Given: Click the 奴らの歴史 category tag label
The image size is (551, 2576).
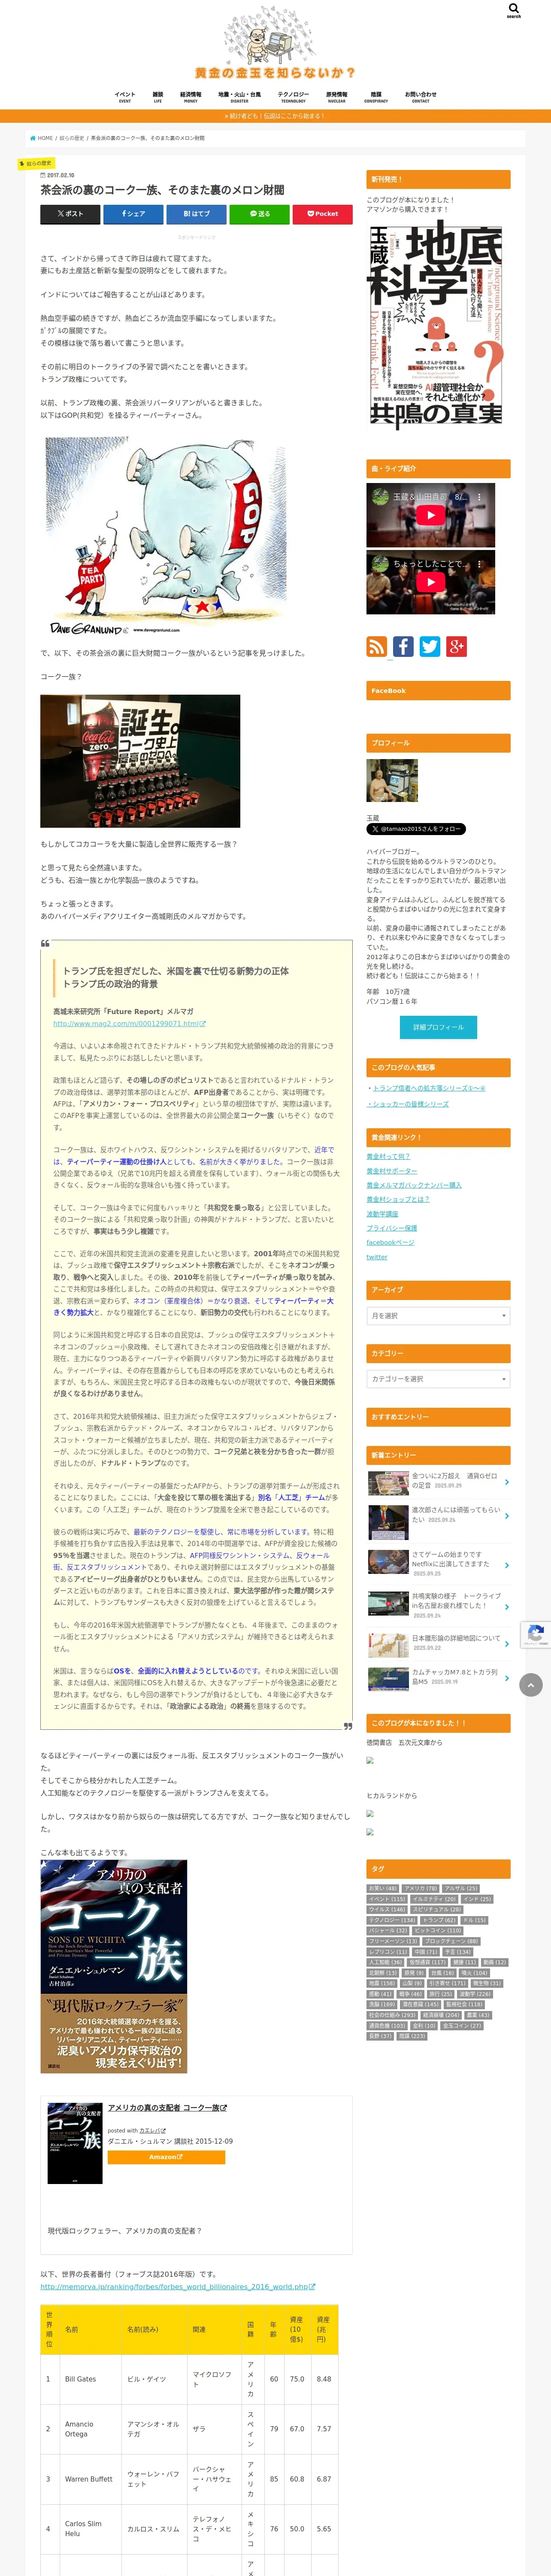Looking at the screenshot, I should 37,163.
